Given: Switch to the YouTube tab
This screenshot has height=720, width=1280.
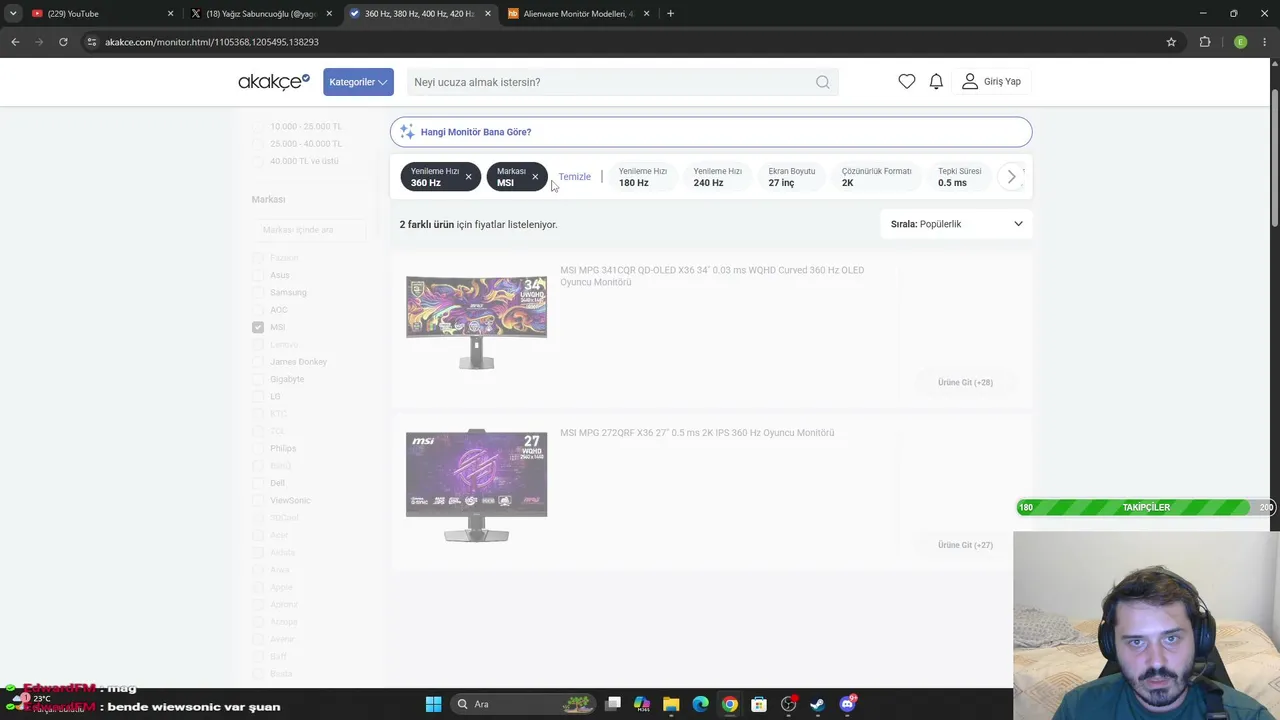Looking at the screenshot, I should click(98, 14).
